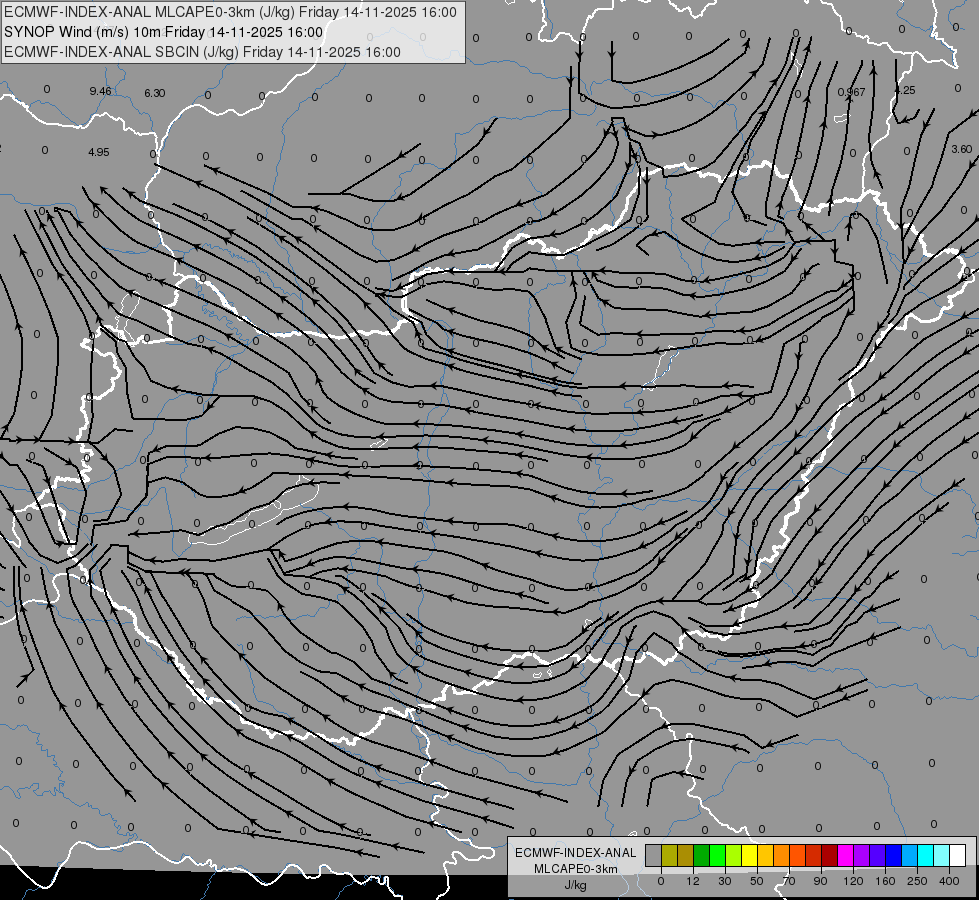Click the map value 3.60

point(962,149)
